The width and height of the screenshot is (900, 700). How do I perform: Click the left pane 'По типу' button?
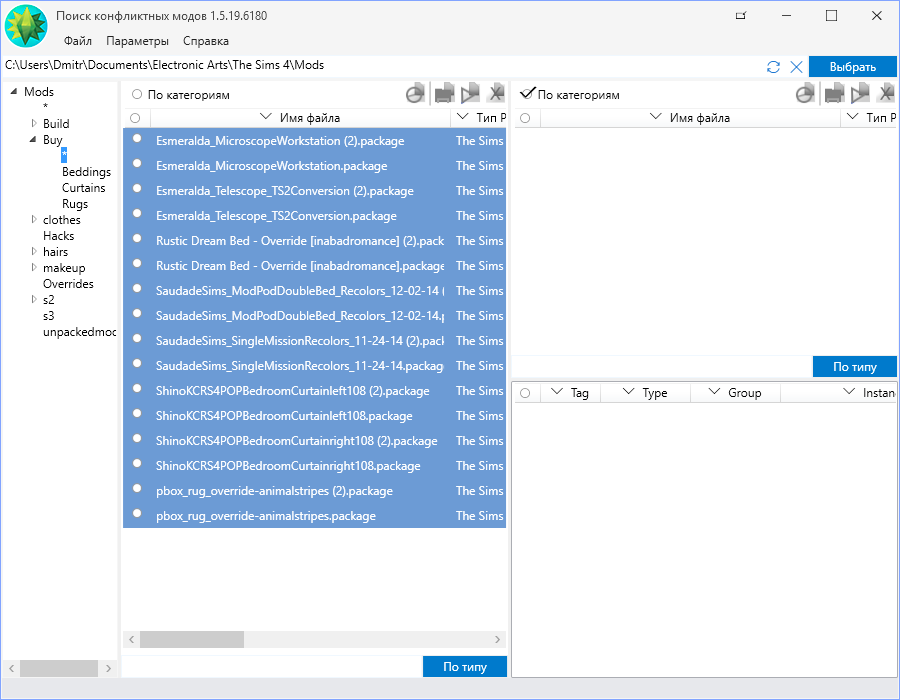tap(464, 667)
